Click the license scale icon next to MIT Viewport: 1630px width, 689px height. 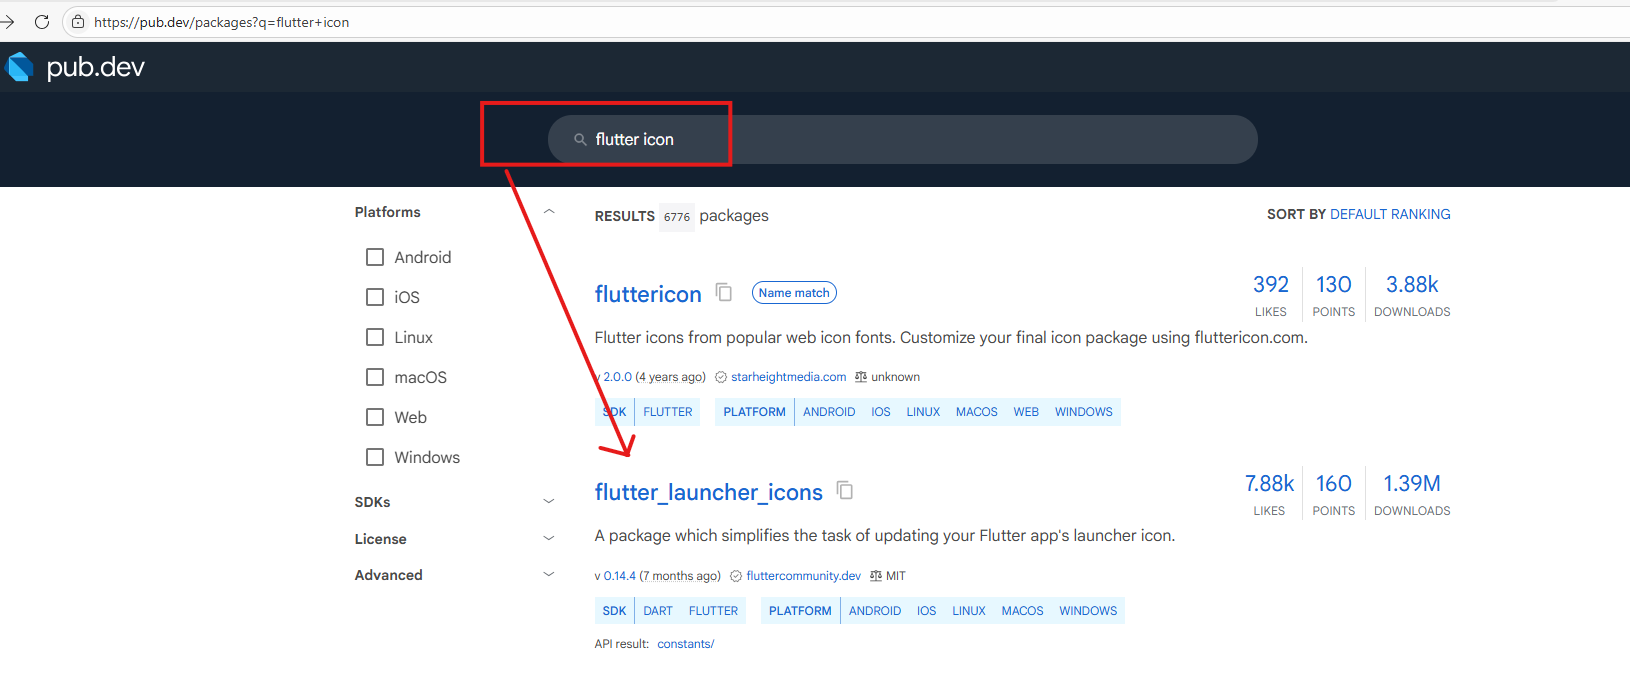[876, 576]
